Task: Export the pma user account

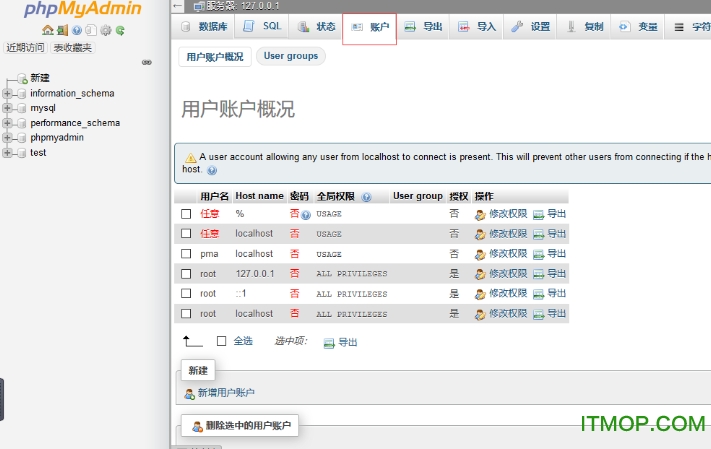Action: click(549, 254)
